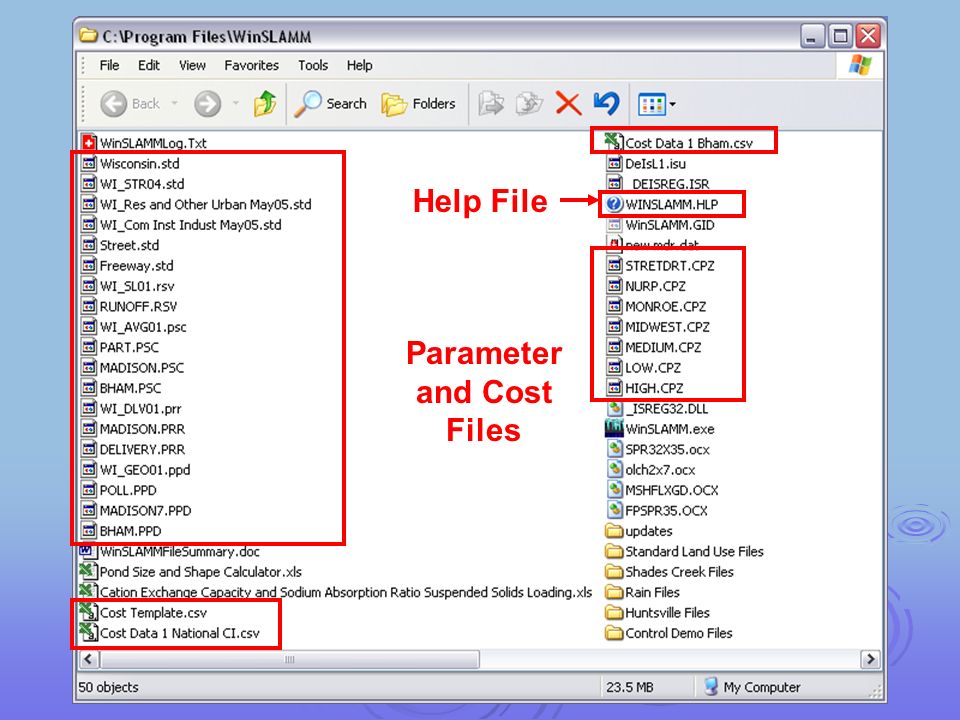Click the Copy To folder icon

[529, 103]
